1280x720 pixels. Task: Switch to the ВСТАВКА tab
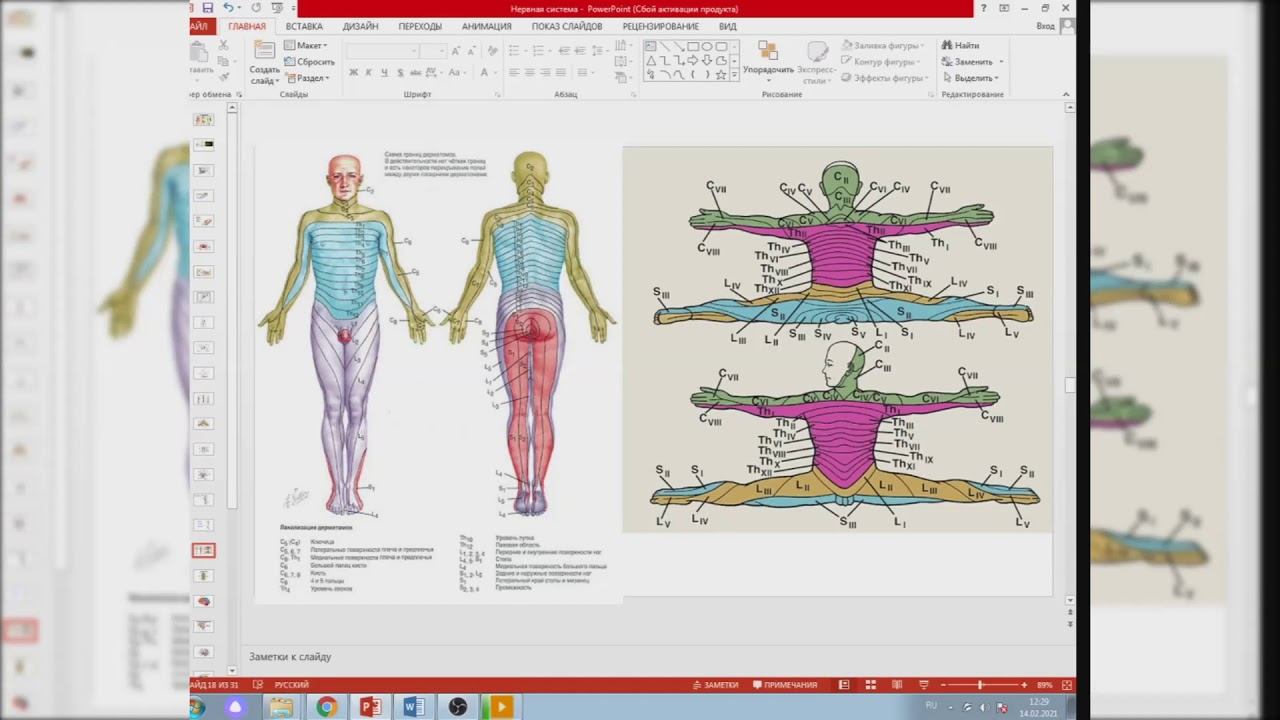(304, 26)
